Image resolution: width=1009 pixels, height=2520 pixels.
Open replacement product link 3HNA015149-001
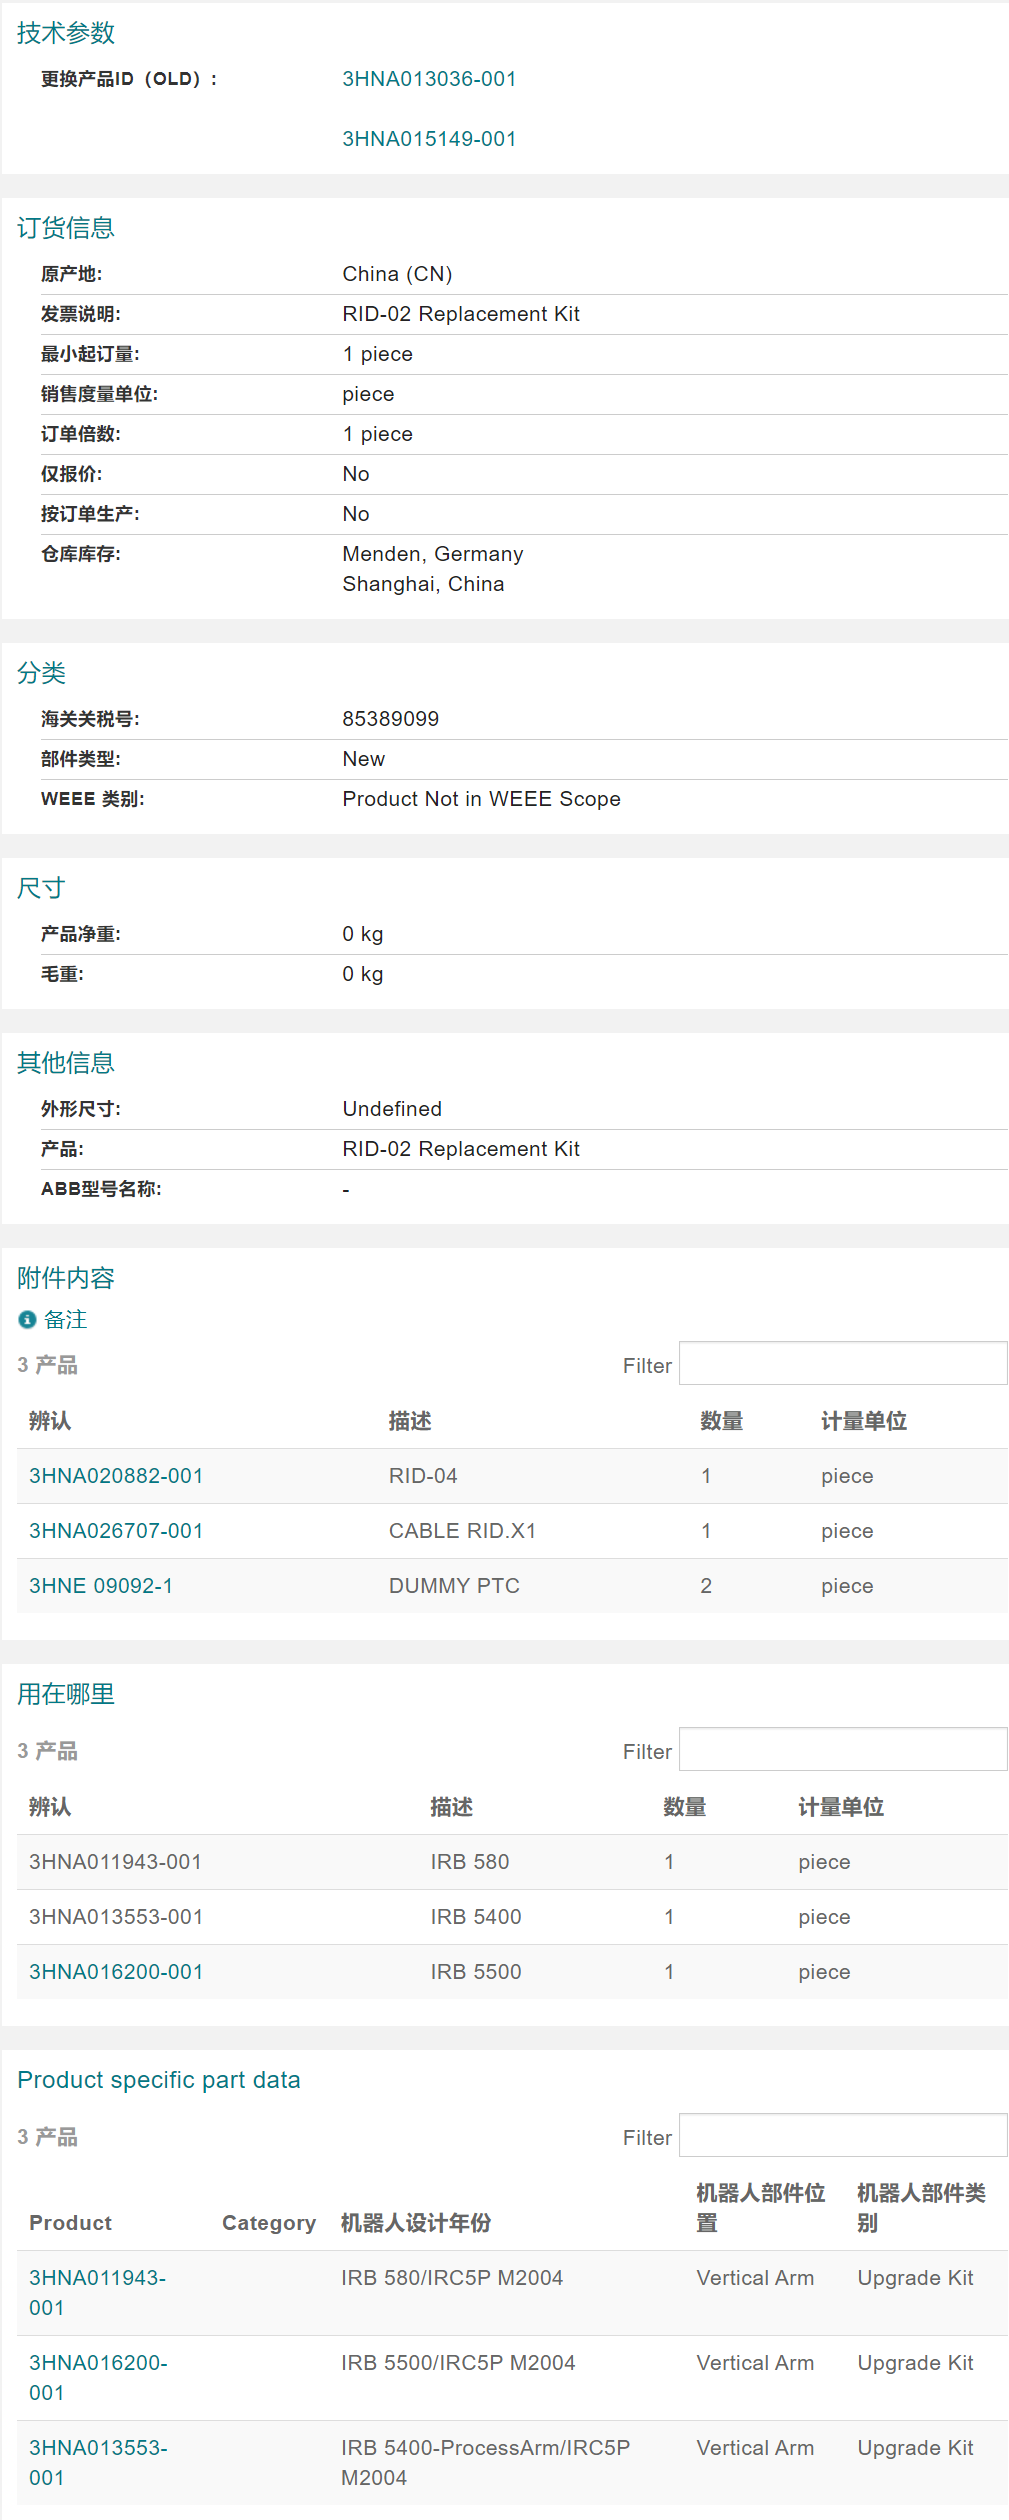click(x=429, y=139)
